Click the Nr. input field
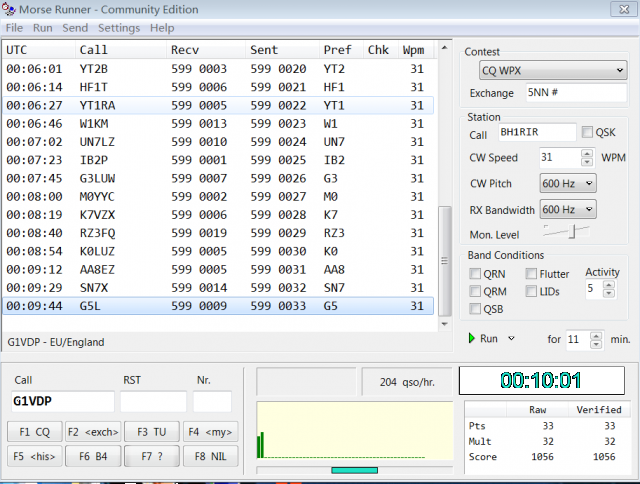 click(212, 401)
